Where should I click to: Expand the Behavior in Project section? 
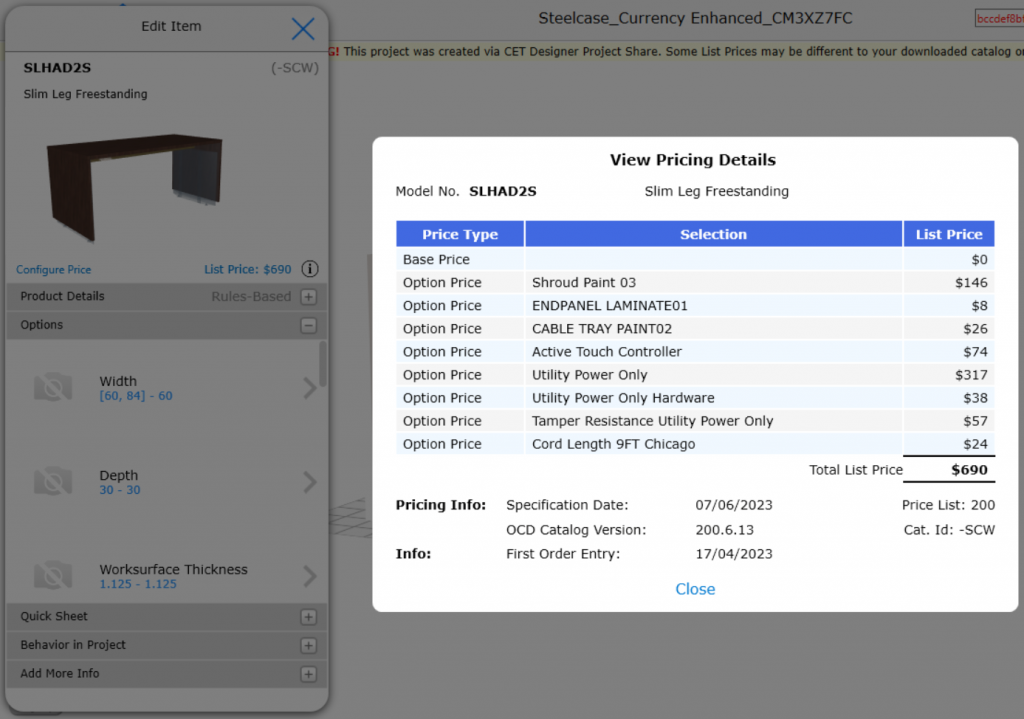point(309,646)
